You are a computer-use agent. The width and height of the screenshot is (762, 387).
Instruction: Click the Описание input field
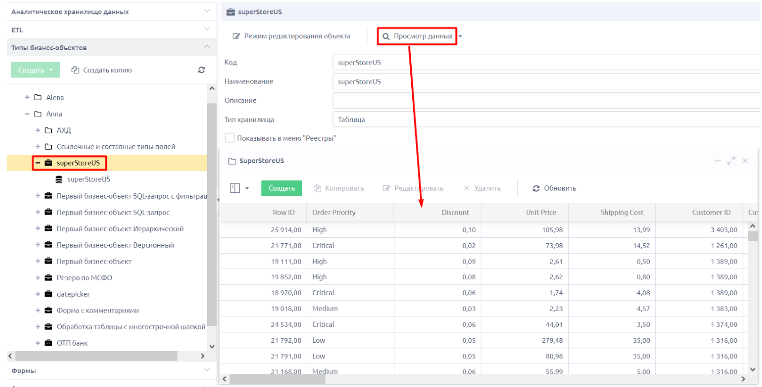point(547,100)
